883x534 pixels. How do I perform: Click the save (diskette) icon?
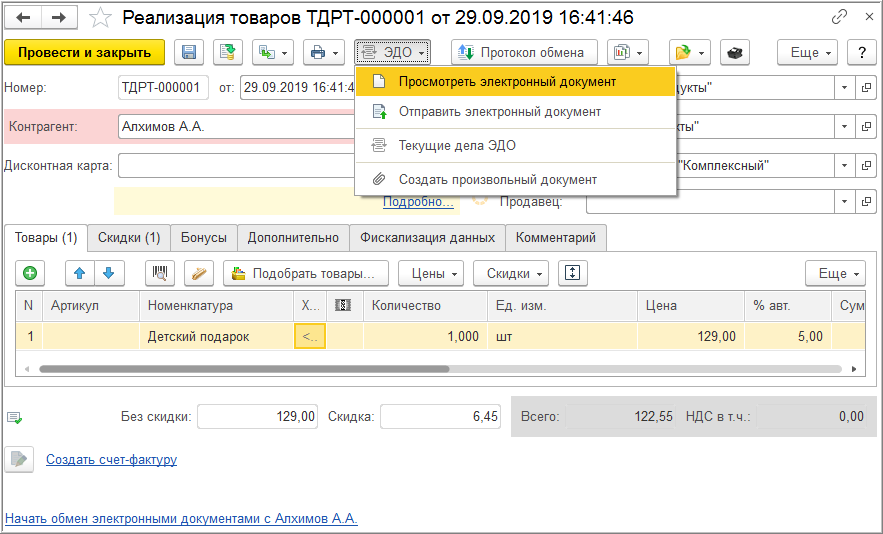(x=189, y=53)
